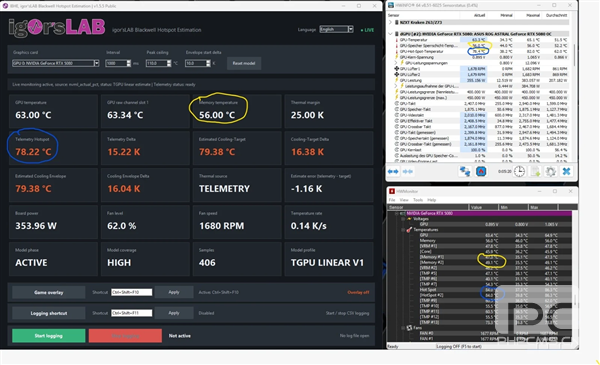Click the red Stop logging button
Viewport: 600px width, 365px height.
pos(125,336)
